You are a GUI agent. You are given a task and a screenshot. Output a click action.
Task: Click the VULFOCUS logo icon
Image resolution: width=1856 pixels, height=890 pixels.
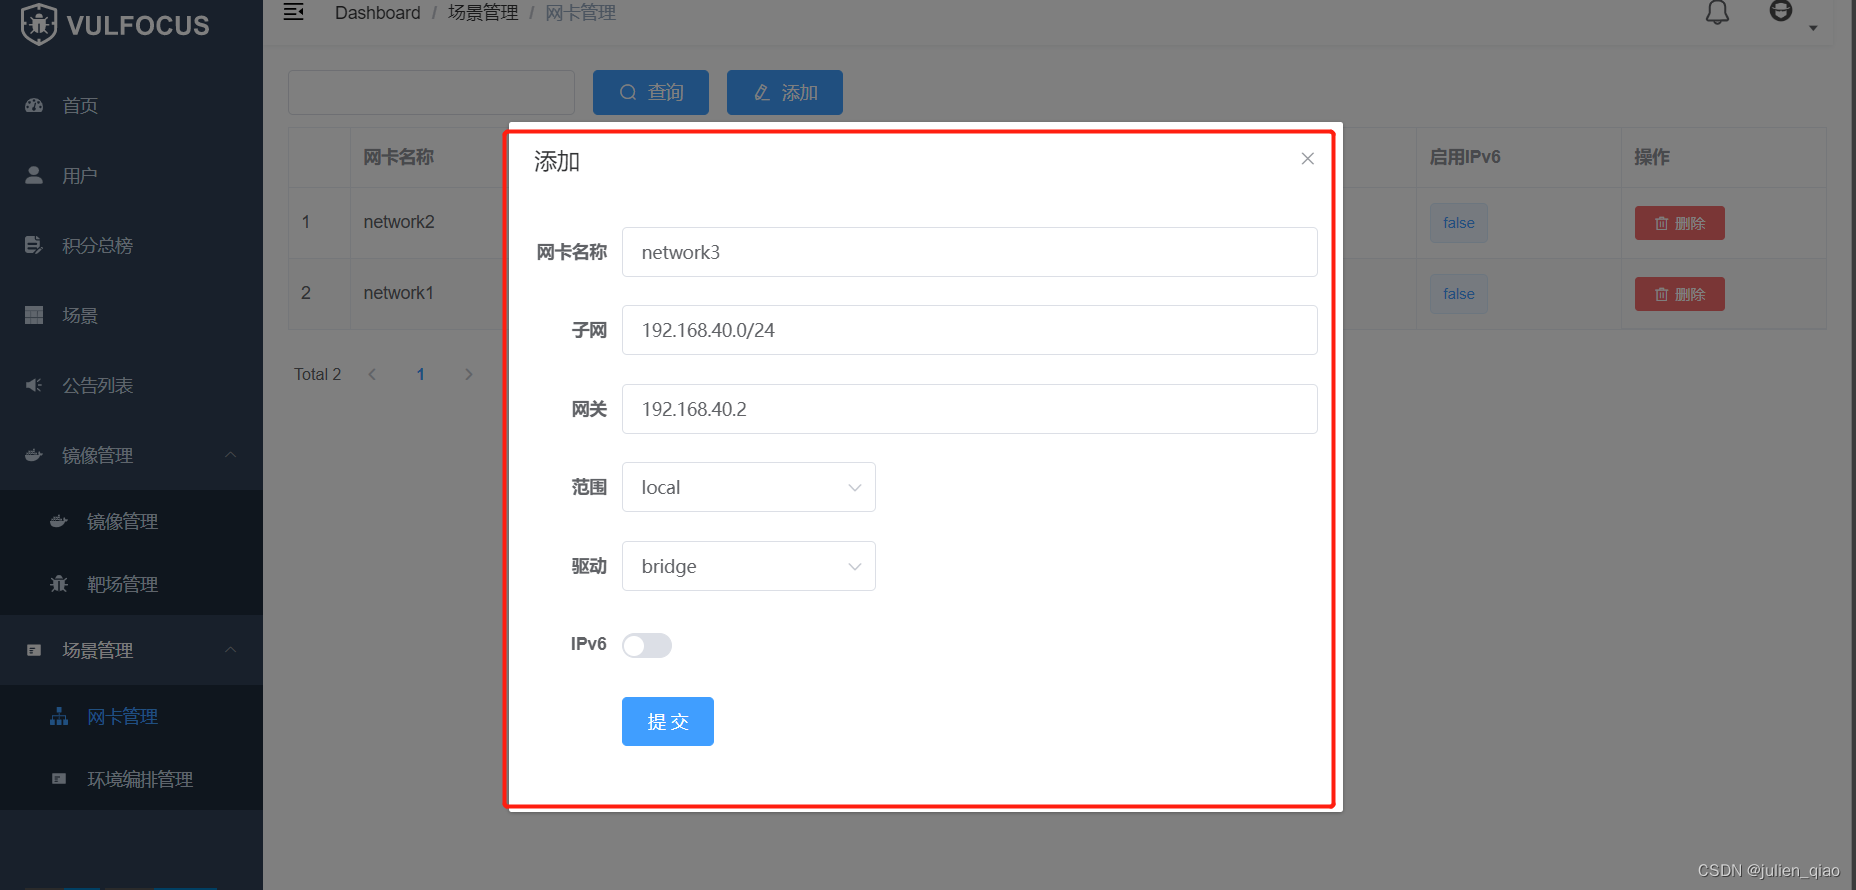point(39,24)
